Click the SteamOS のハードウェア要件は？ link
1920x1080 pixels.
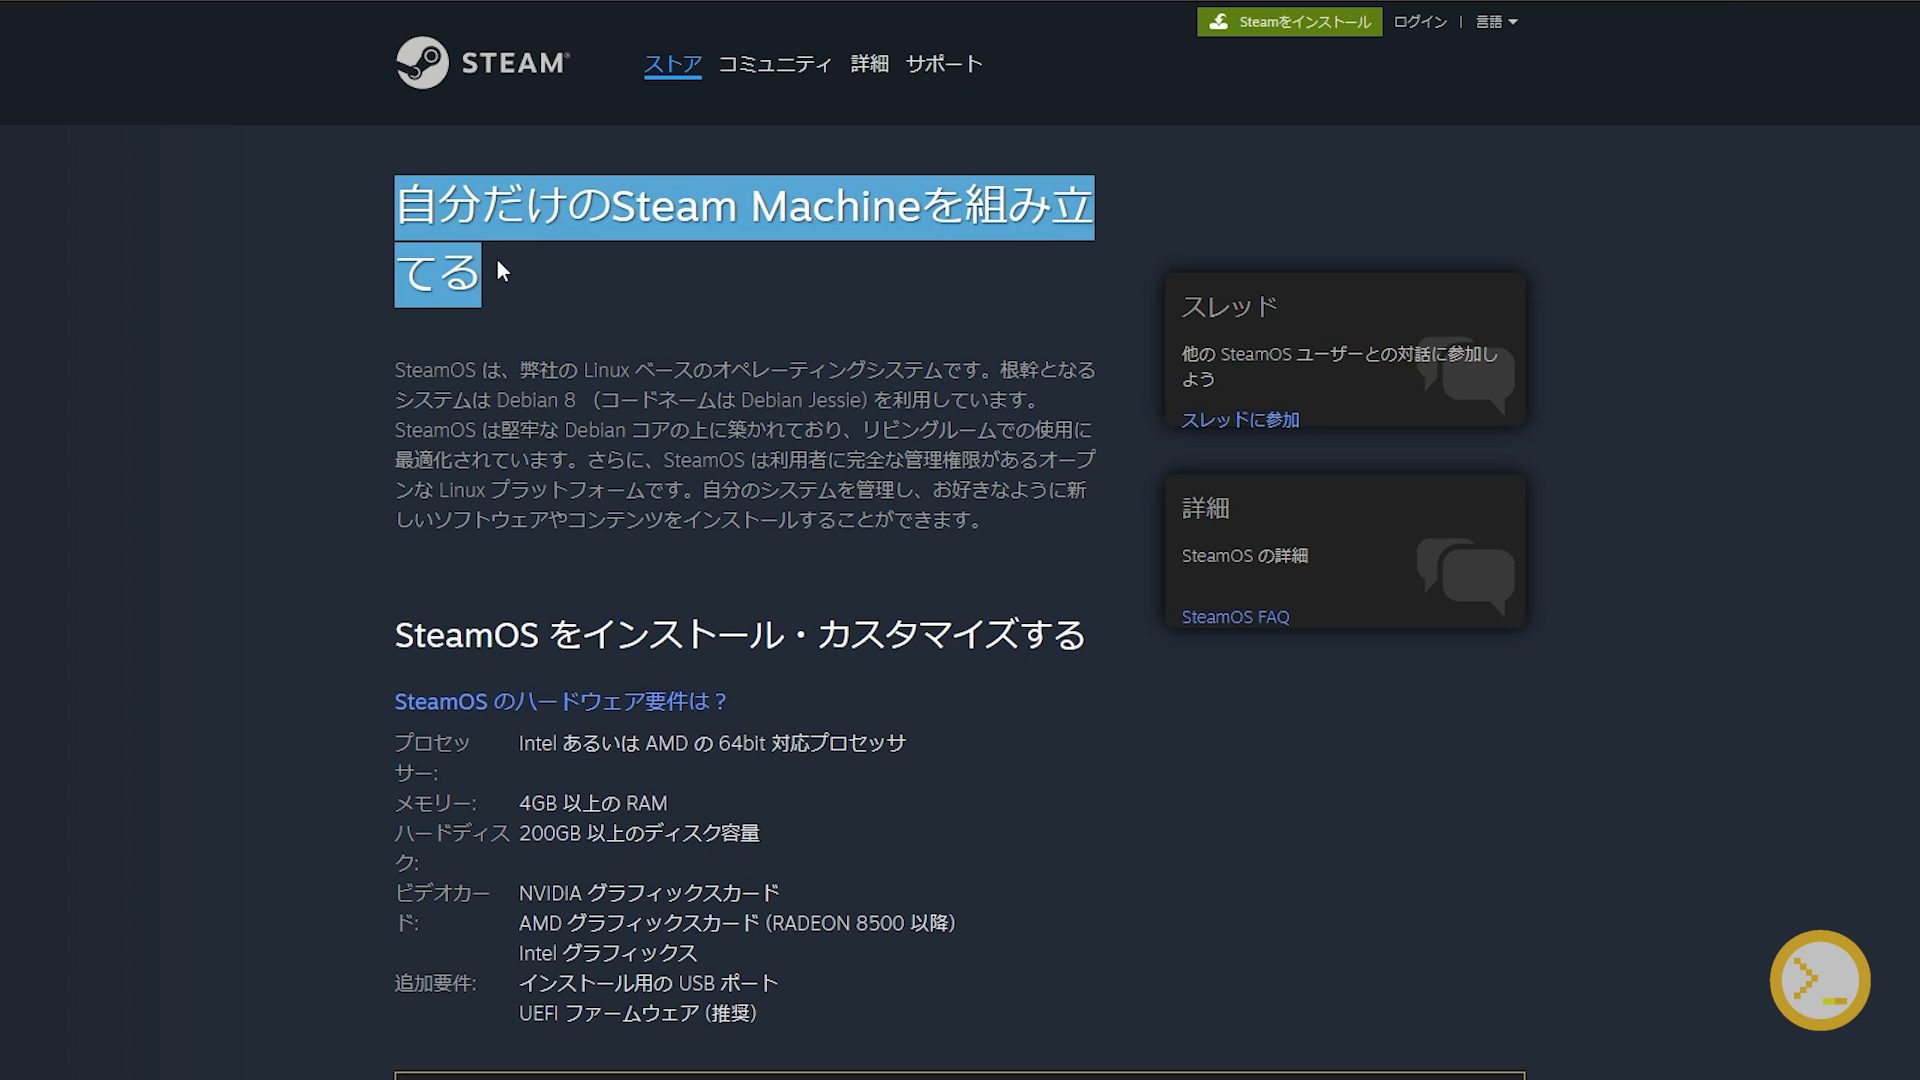560,702
